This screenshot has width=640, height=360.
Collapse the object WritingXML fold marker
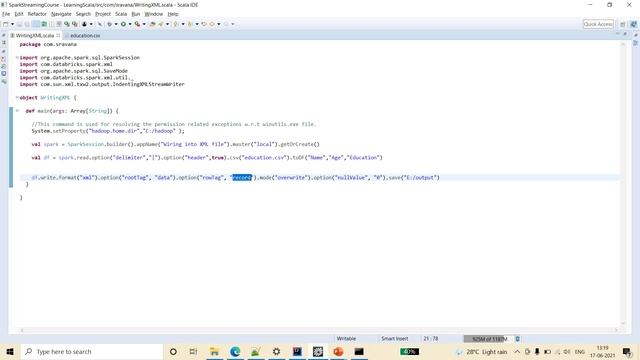click(17, 98)
